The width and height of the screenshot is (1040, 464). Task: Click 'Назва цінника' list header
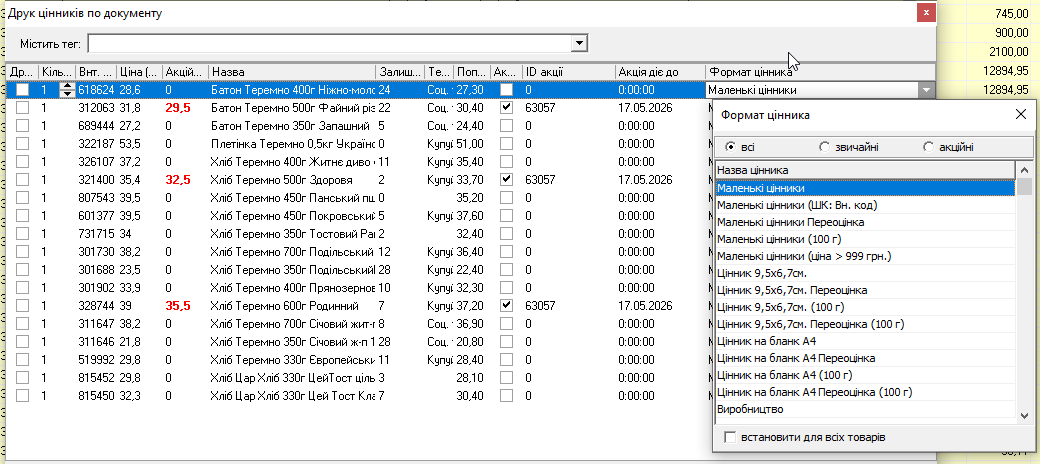866,170
